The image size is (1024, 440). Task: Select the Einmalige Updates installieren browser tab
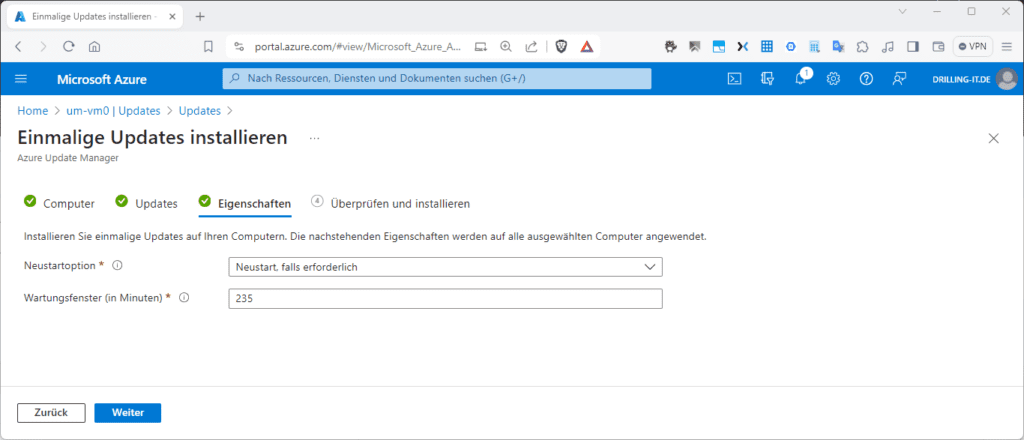[x=95, y=16]
